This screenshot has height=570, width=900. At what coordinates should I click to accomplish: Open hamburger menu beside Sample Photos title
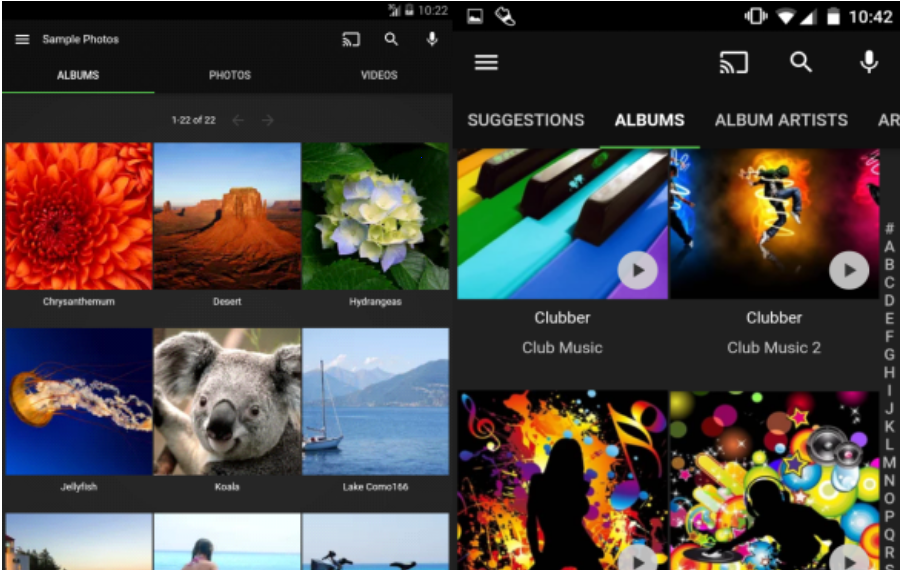pos(22,40)
